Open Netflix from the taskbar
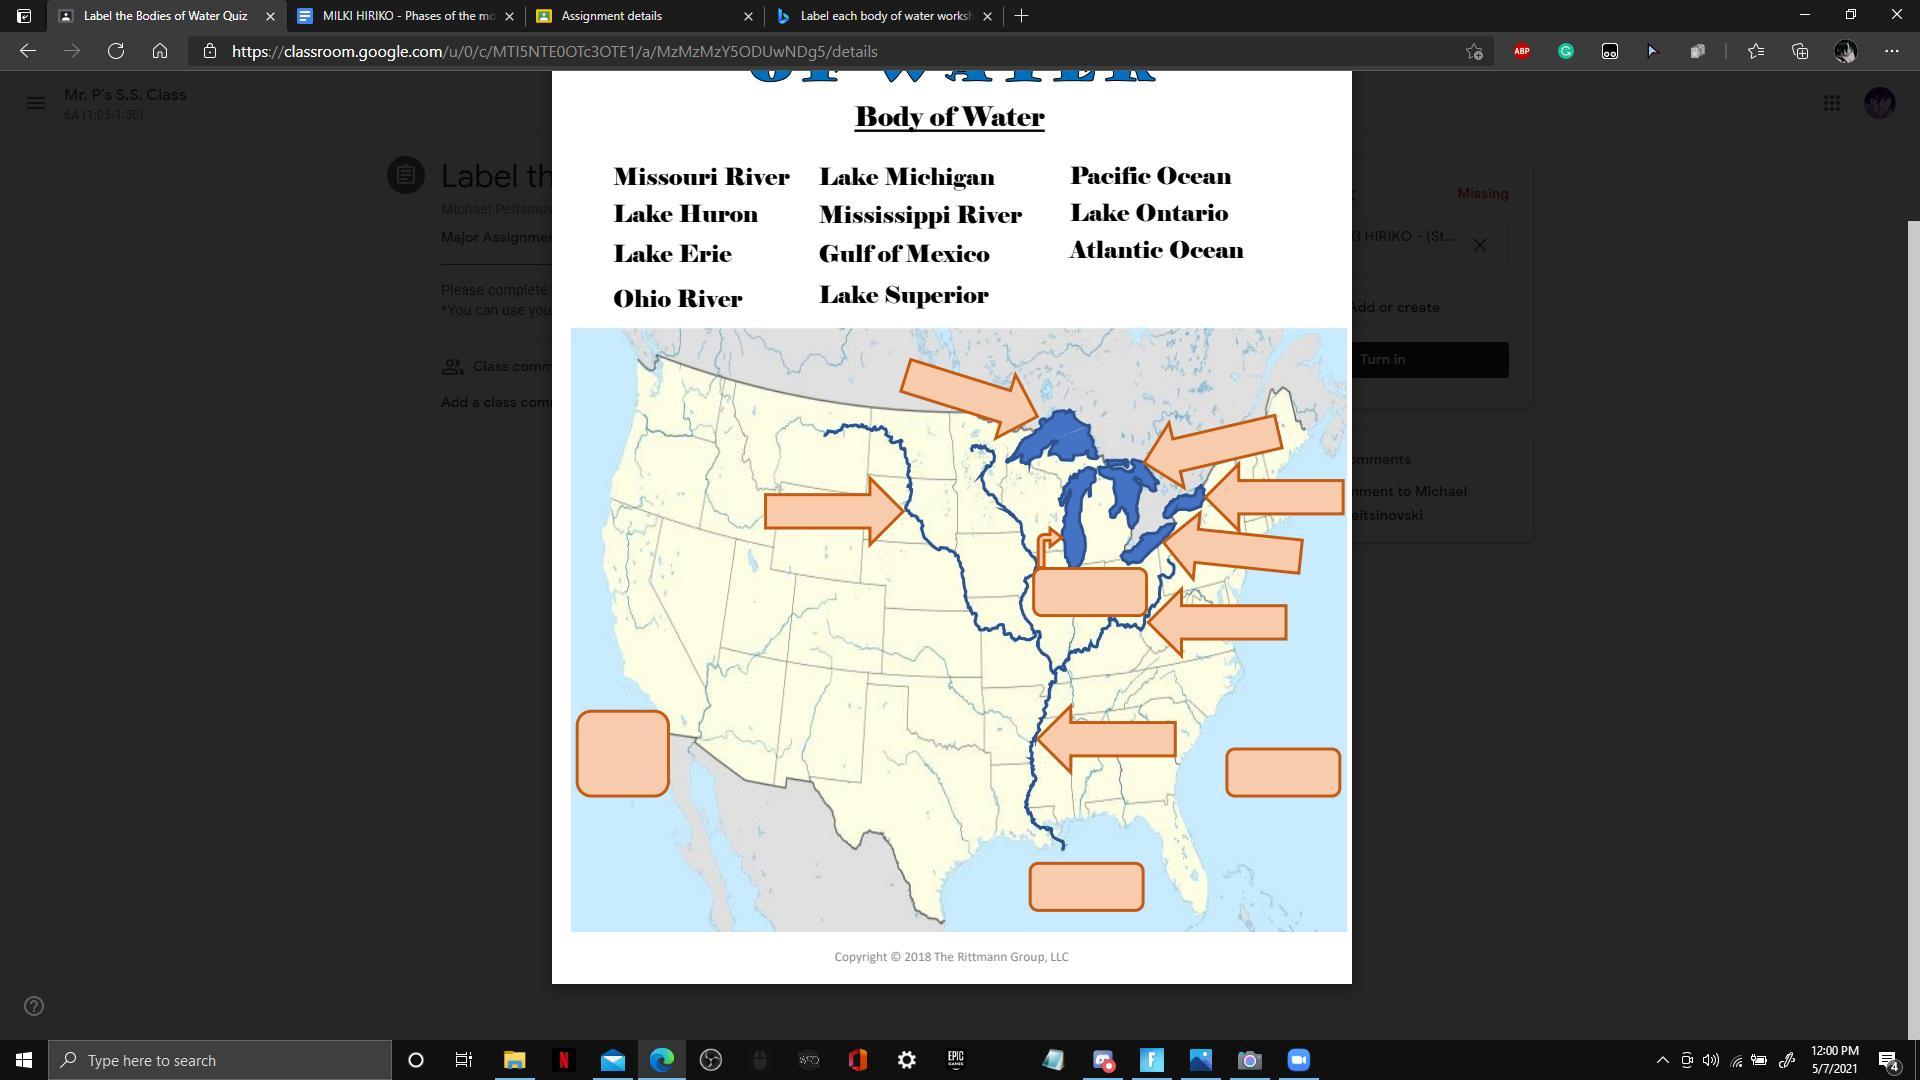The width and height of the screenshot is (1920, 1080). pos(563,1060)
